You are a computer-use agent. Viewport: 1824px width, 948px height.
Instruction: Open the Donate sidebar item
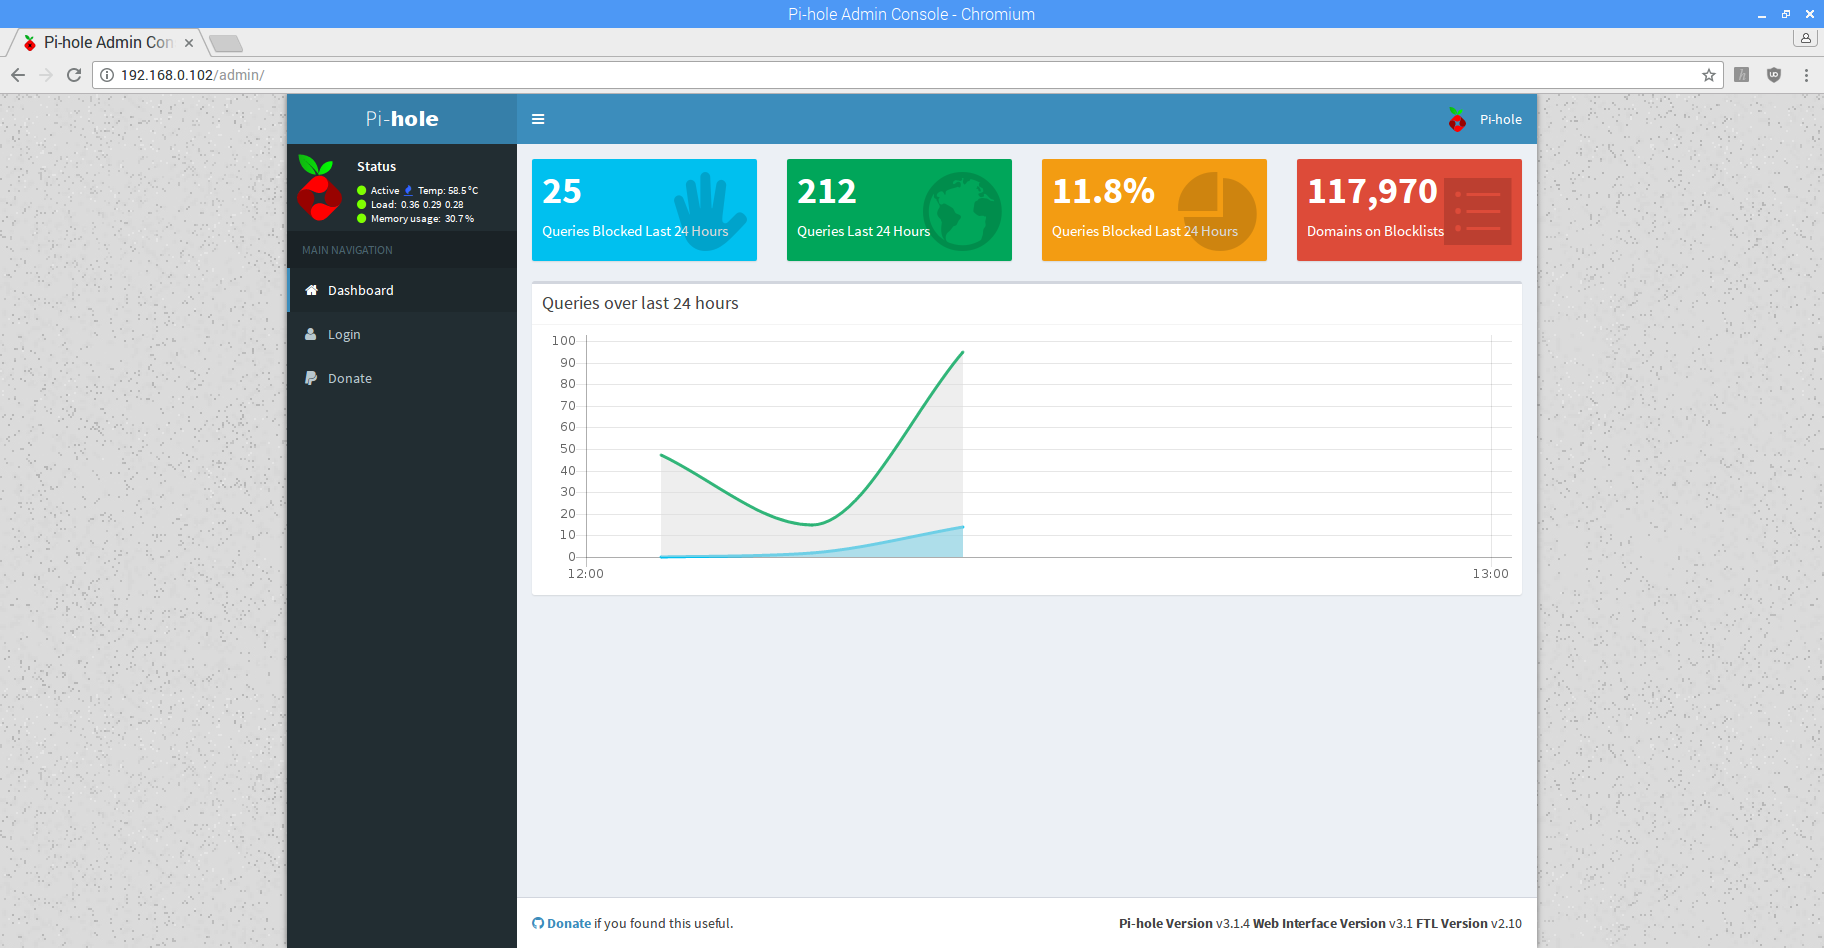(402, 378)
